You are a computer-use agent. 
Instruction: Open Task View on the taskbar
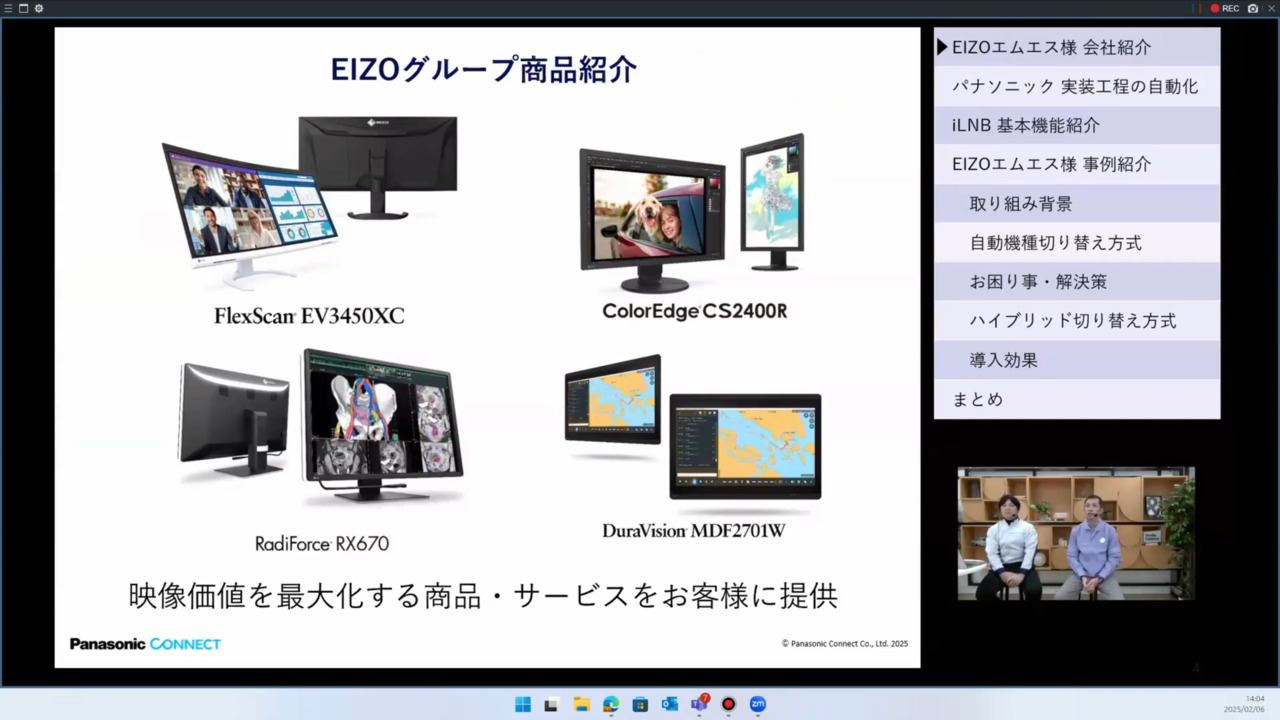[x=551, y=704]
